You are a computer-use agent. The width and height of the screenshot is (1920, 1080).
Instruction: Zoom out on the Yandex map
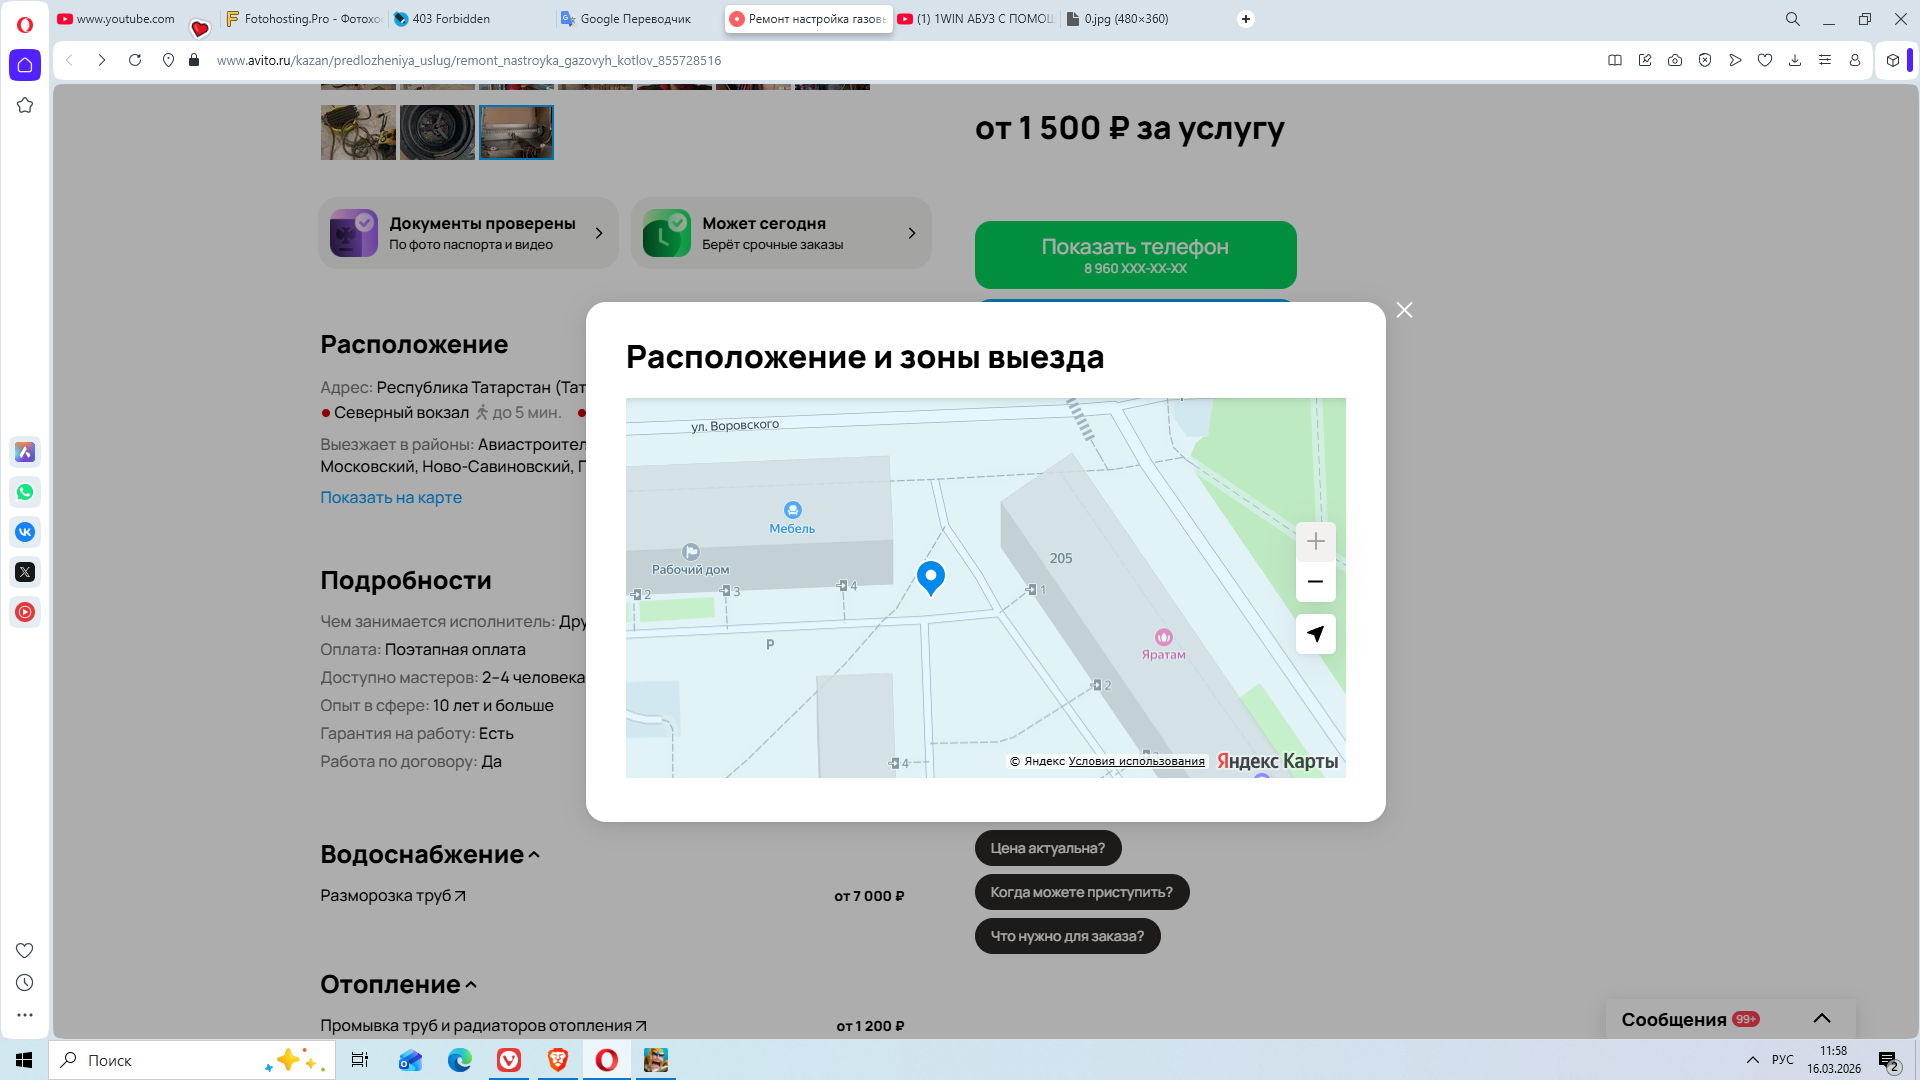[1315, 582]
